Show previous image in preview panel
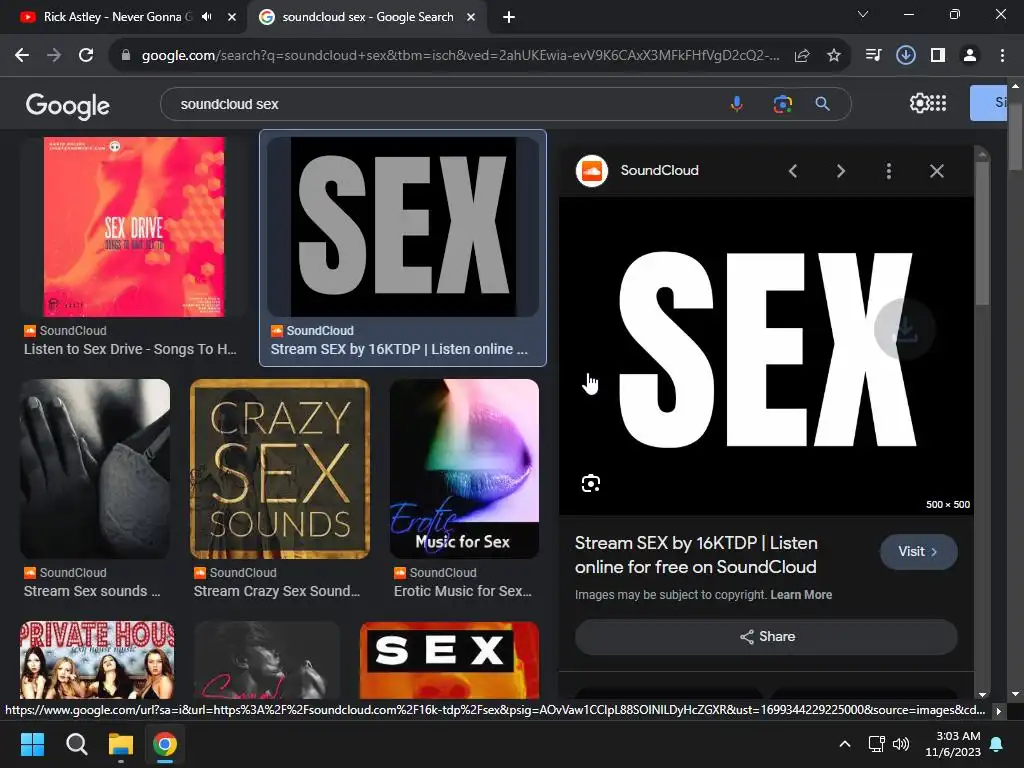The height and width of the screenshot is (768, 1024). point(793,171)
